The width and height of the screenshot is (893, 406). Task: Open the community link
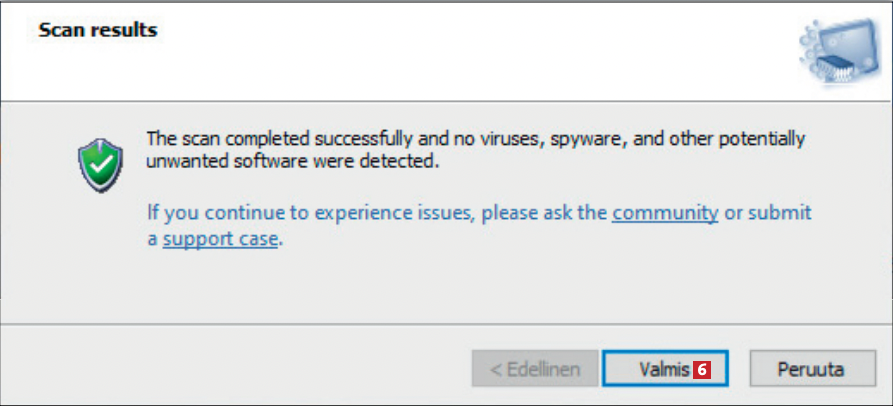665,212
